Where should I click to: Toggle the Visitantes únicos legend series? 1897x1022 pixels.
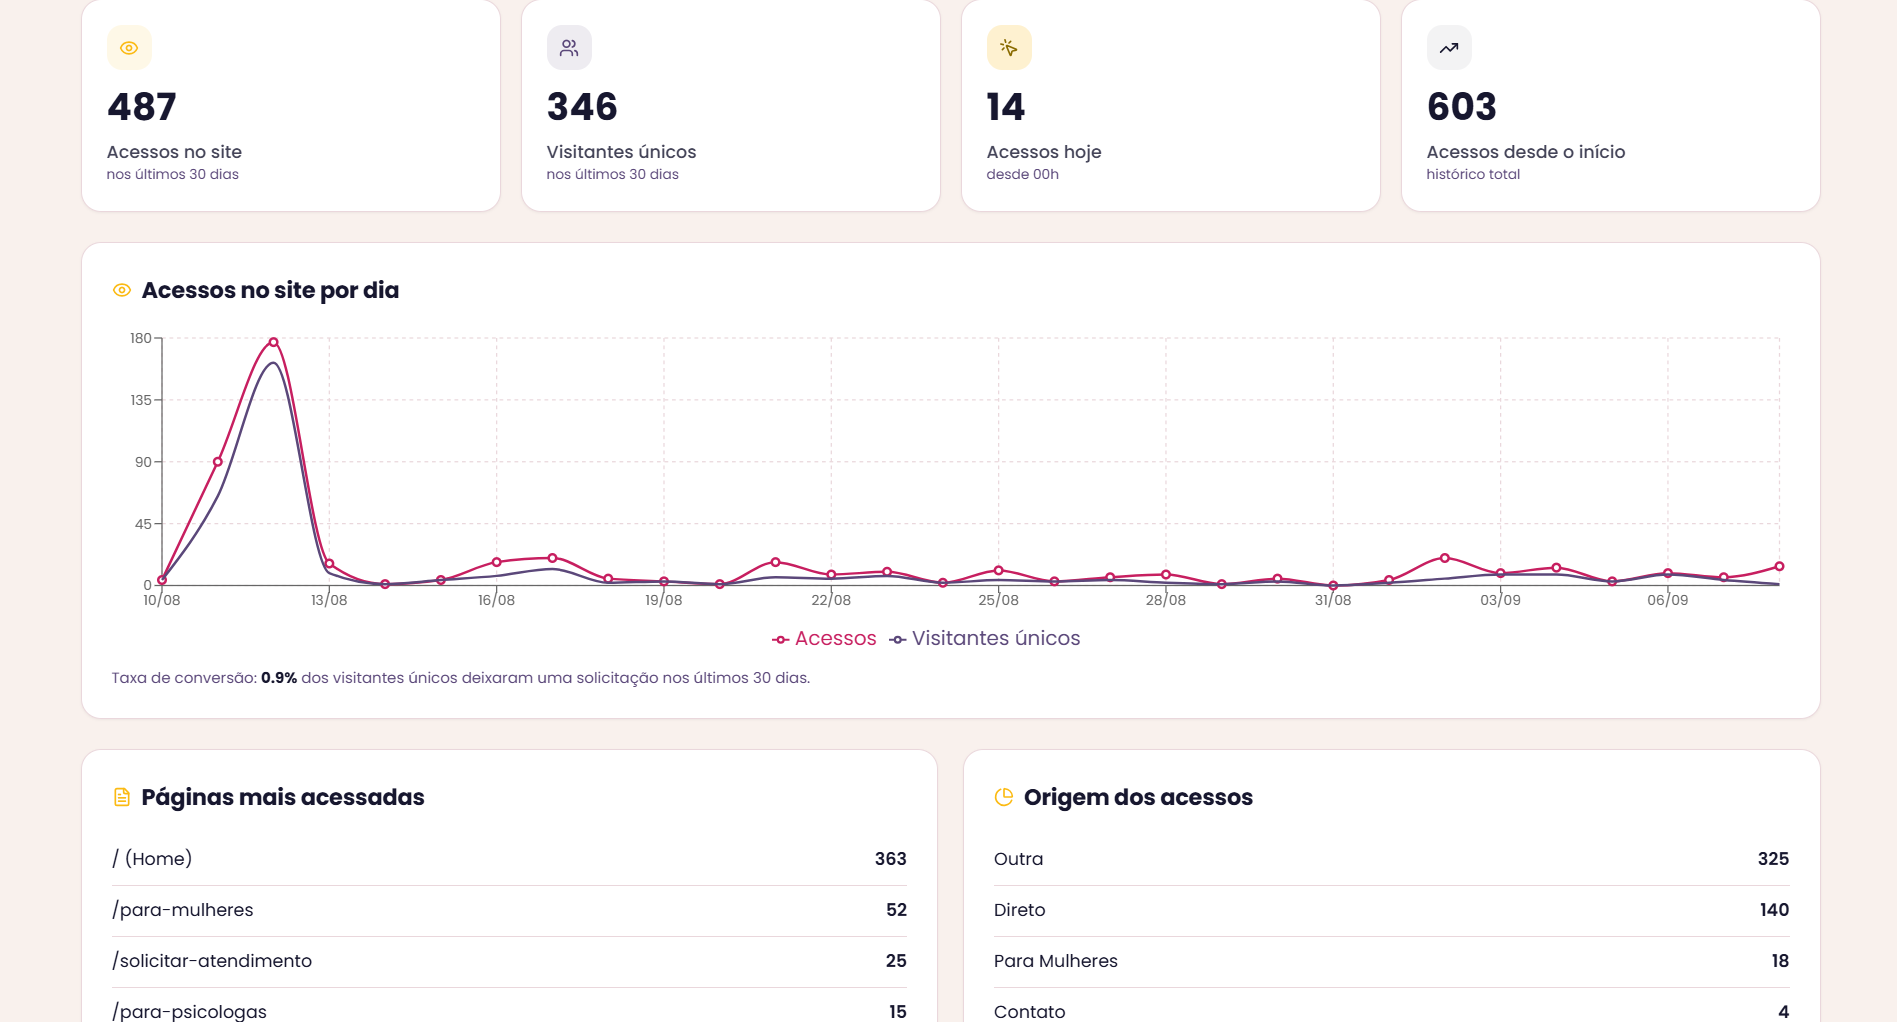pyautogui.click(x=985, y=638)
